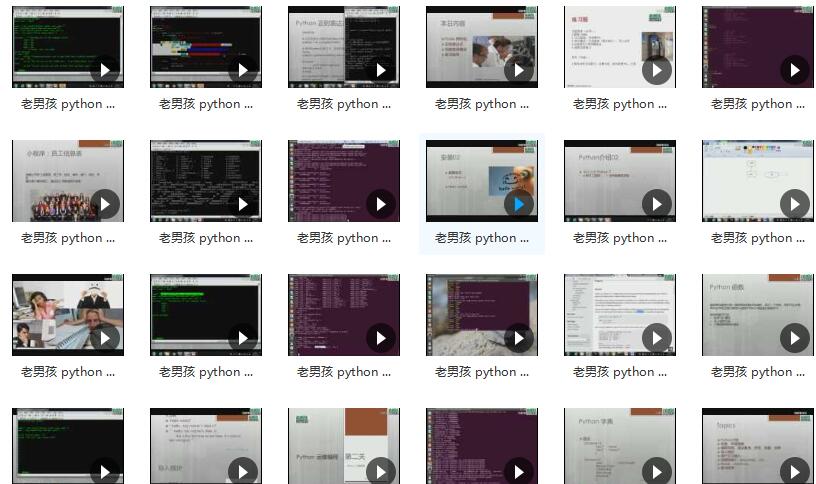Click the blue play button on 安装02 video
This screenshot has width=816, height=484.
[519, 204]
